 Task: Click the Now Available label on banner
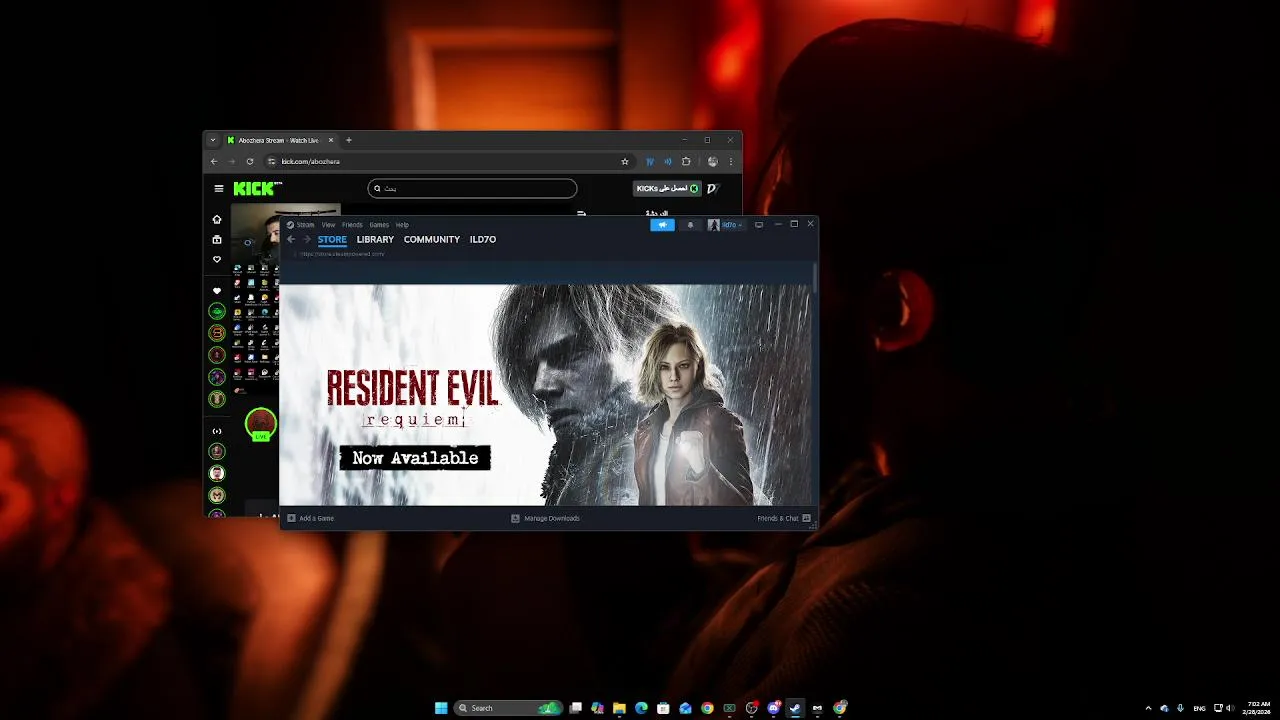[x=415, y=458]
